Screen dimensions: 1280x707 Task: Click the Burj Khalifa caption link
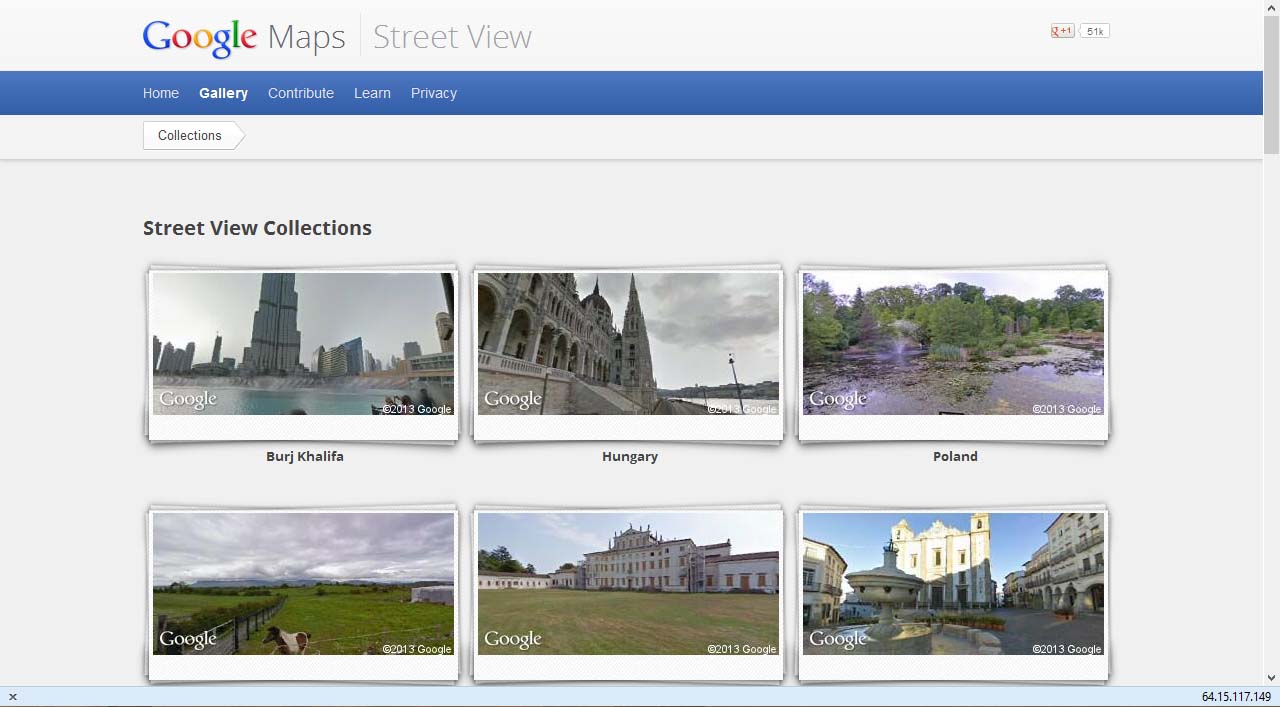click(305, 456)
